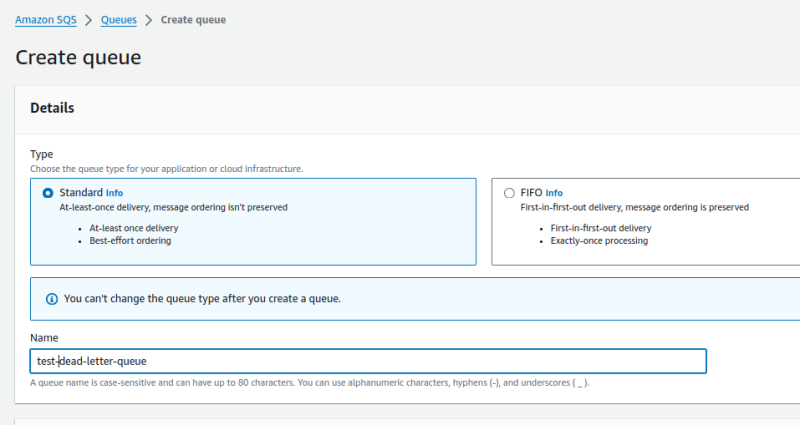Click the Standard card's at-least-once delivery description

point(173,207)
